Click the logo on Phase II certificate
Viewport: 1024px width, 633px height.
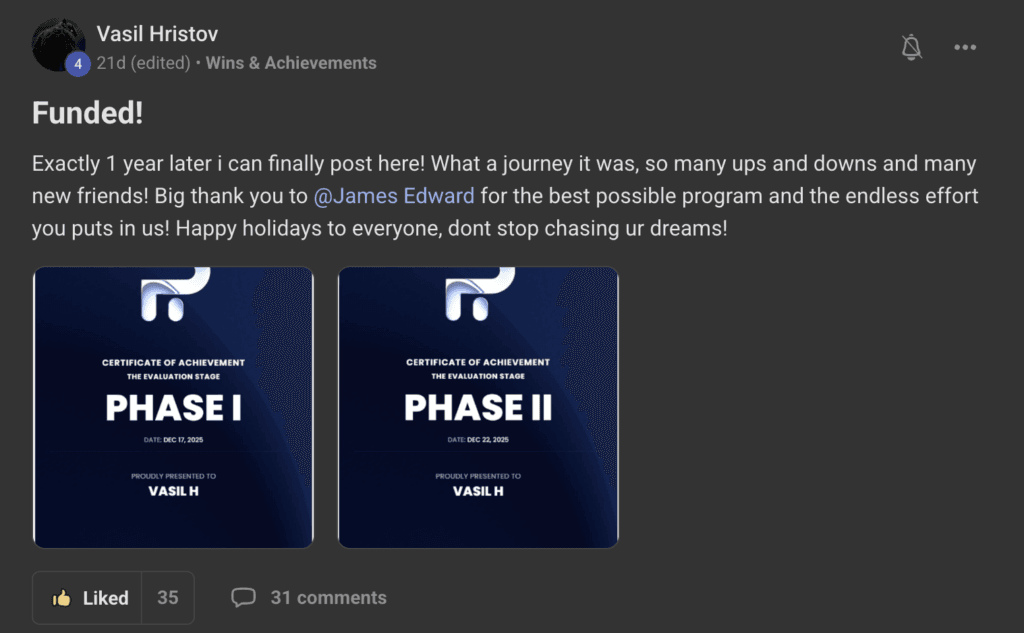(x=478, y=293)
